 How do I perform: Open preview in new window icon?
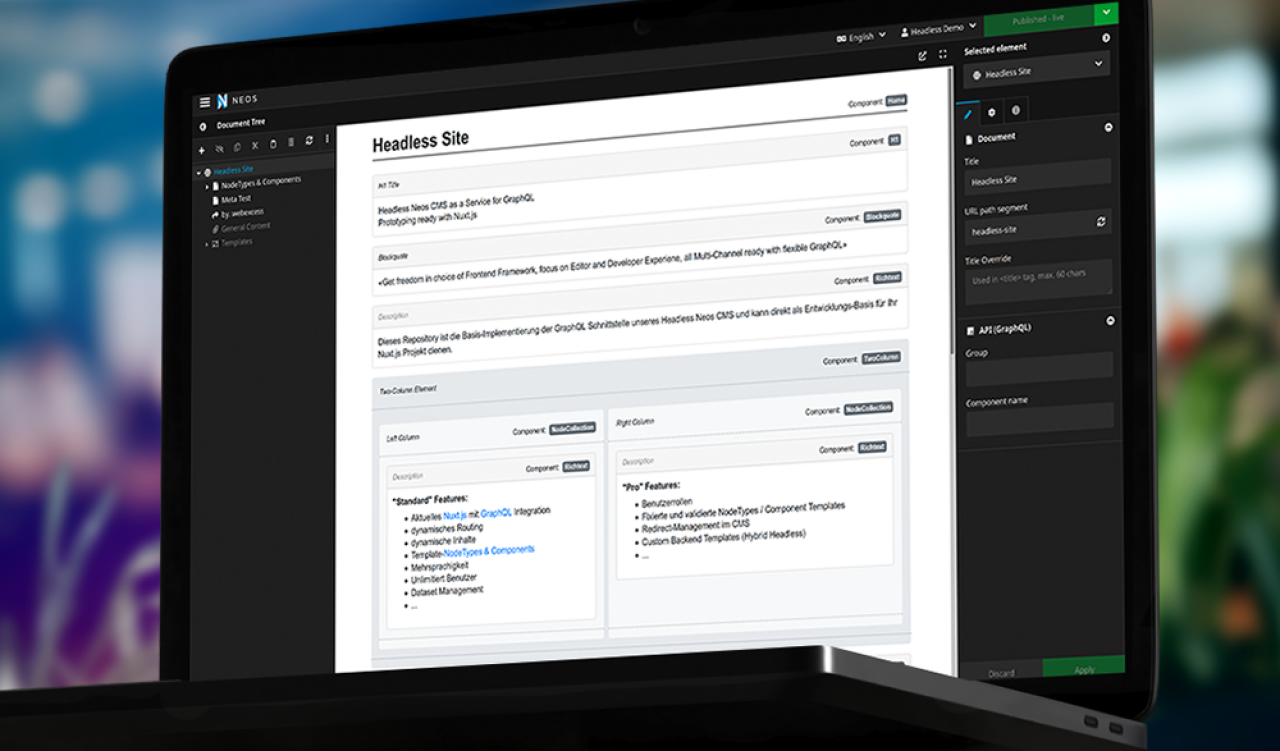coord(922,56)
